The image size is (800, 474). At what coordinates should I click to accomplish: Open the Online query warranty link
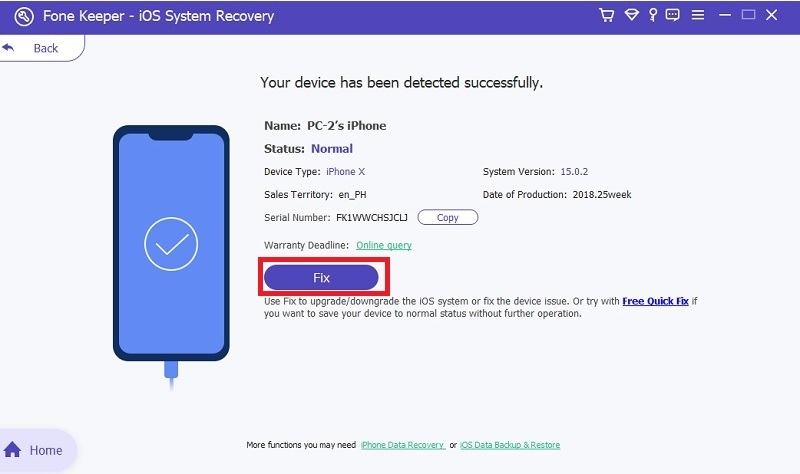click(384, 245)
